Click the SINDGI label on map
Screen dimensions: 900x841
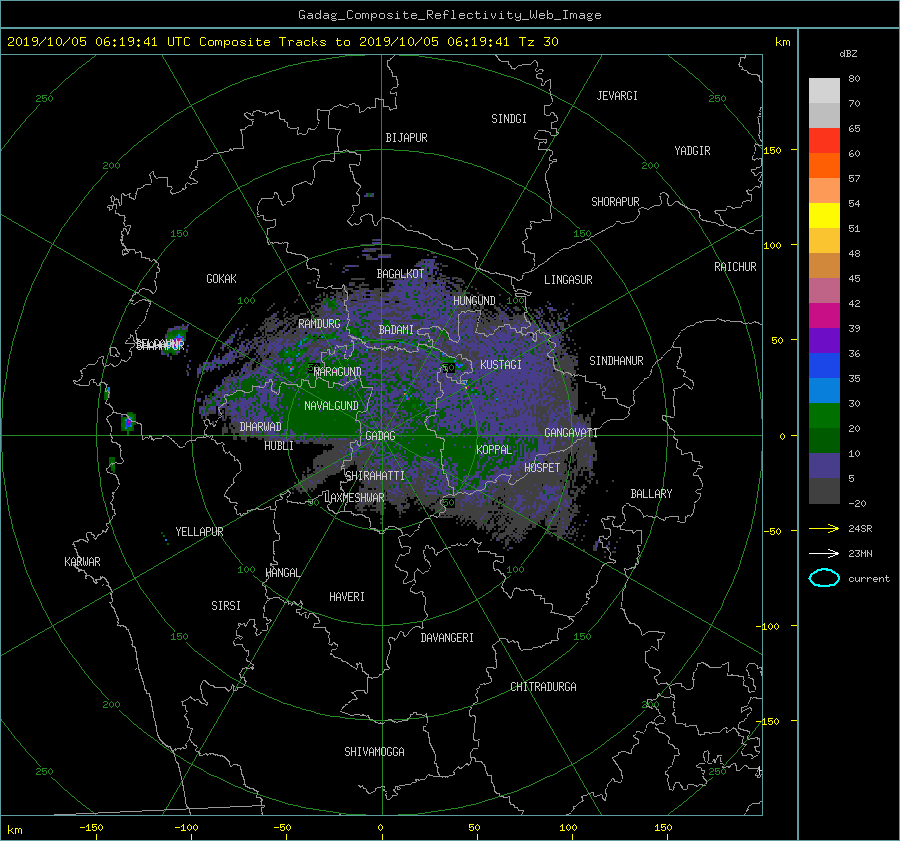click(x=509, y=119)
